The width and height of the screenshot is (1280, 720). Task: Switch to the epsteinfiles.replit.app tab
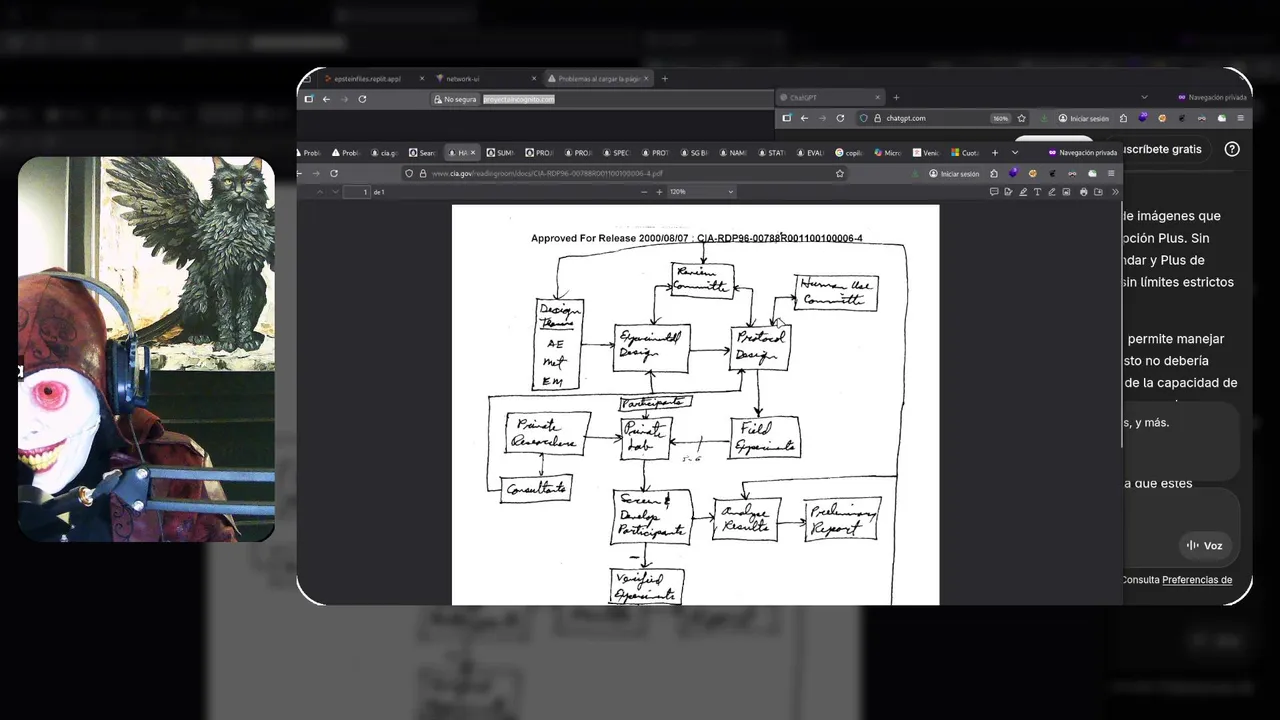coord(367,78)
